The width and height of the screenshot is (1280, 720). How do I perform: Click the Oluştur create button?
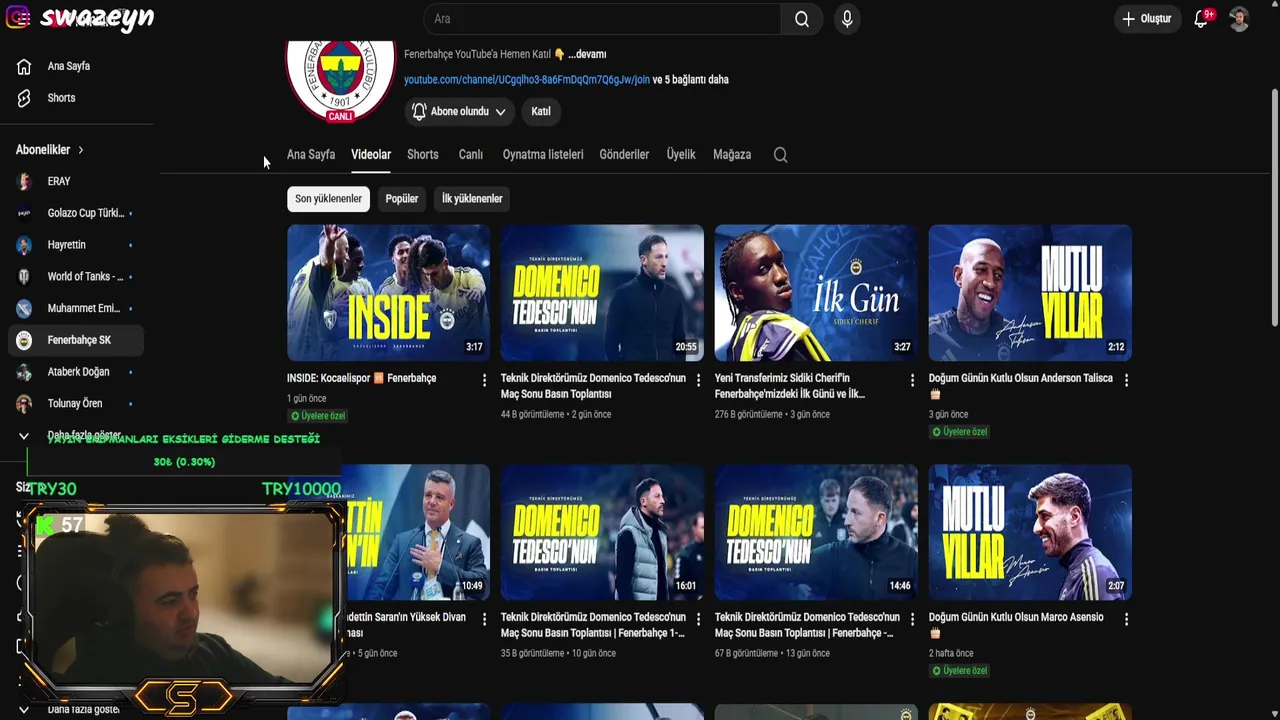[x=1146, y=19]
